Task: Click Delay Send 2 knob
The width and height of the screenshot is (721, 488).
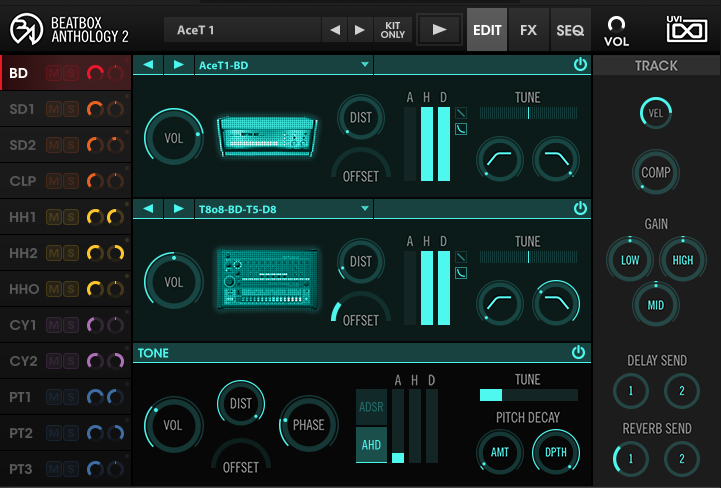Action: pos(682,391)
